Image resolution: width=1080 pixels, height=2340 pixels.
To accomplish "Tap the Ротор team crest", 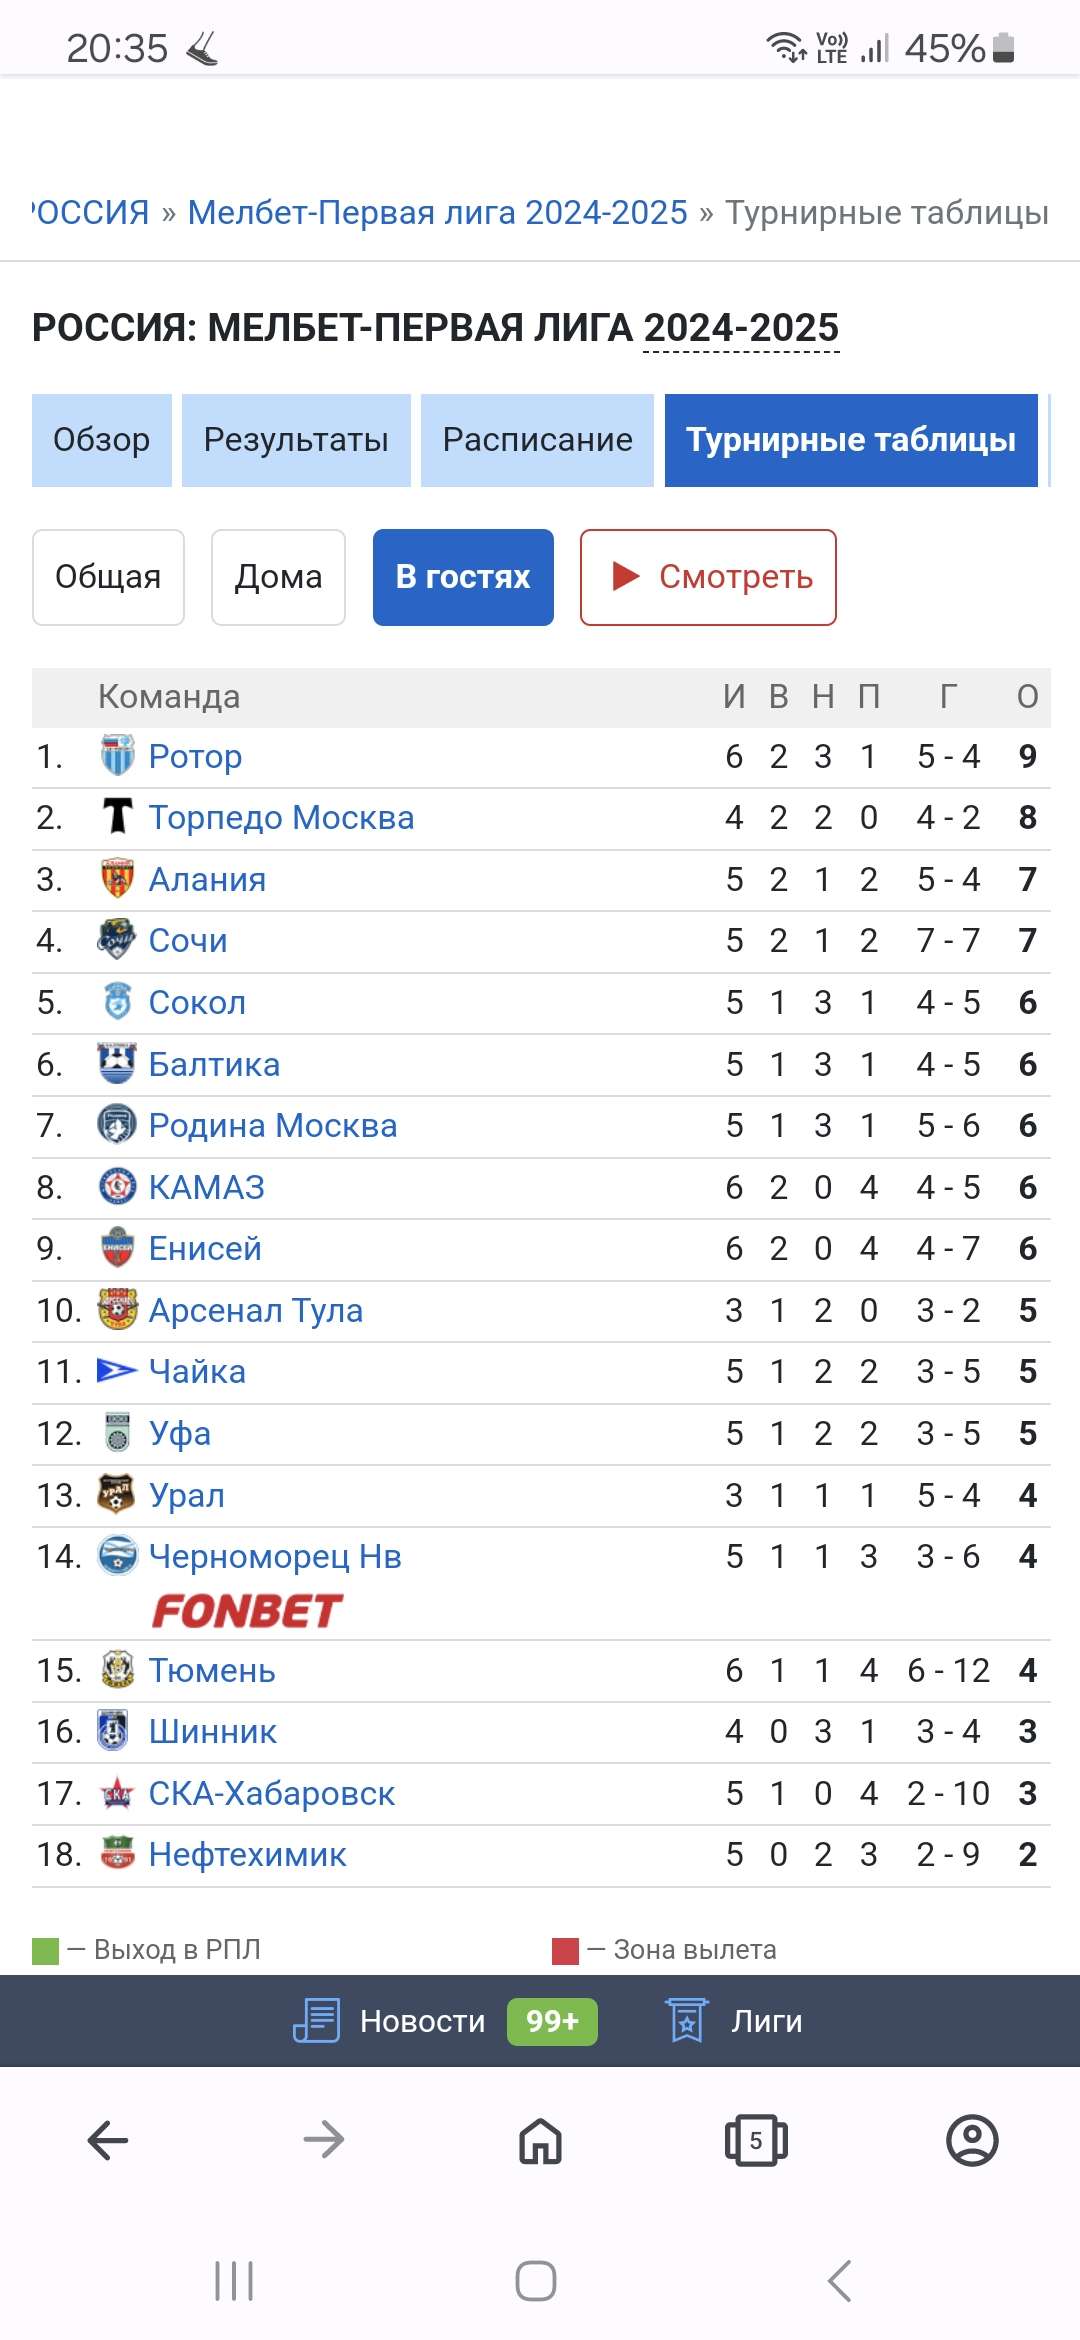I will click(x=117, y=756).
